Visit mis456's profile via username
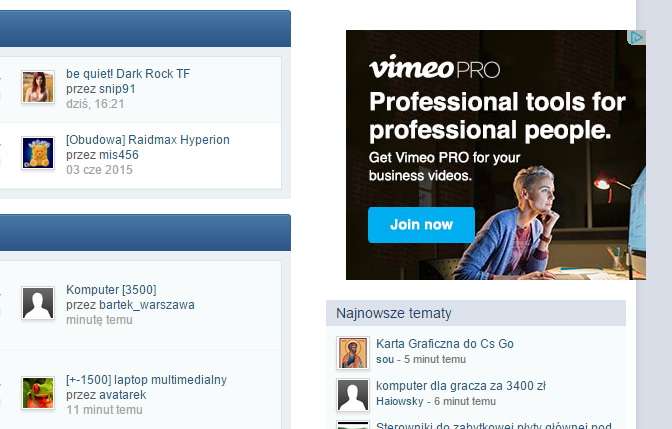Image resolution: width=672 pixels, height=429 pixels. [x=117, y=155]
